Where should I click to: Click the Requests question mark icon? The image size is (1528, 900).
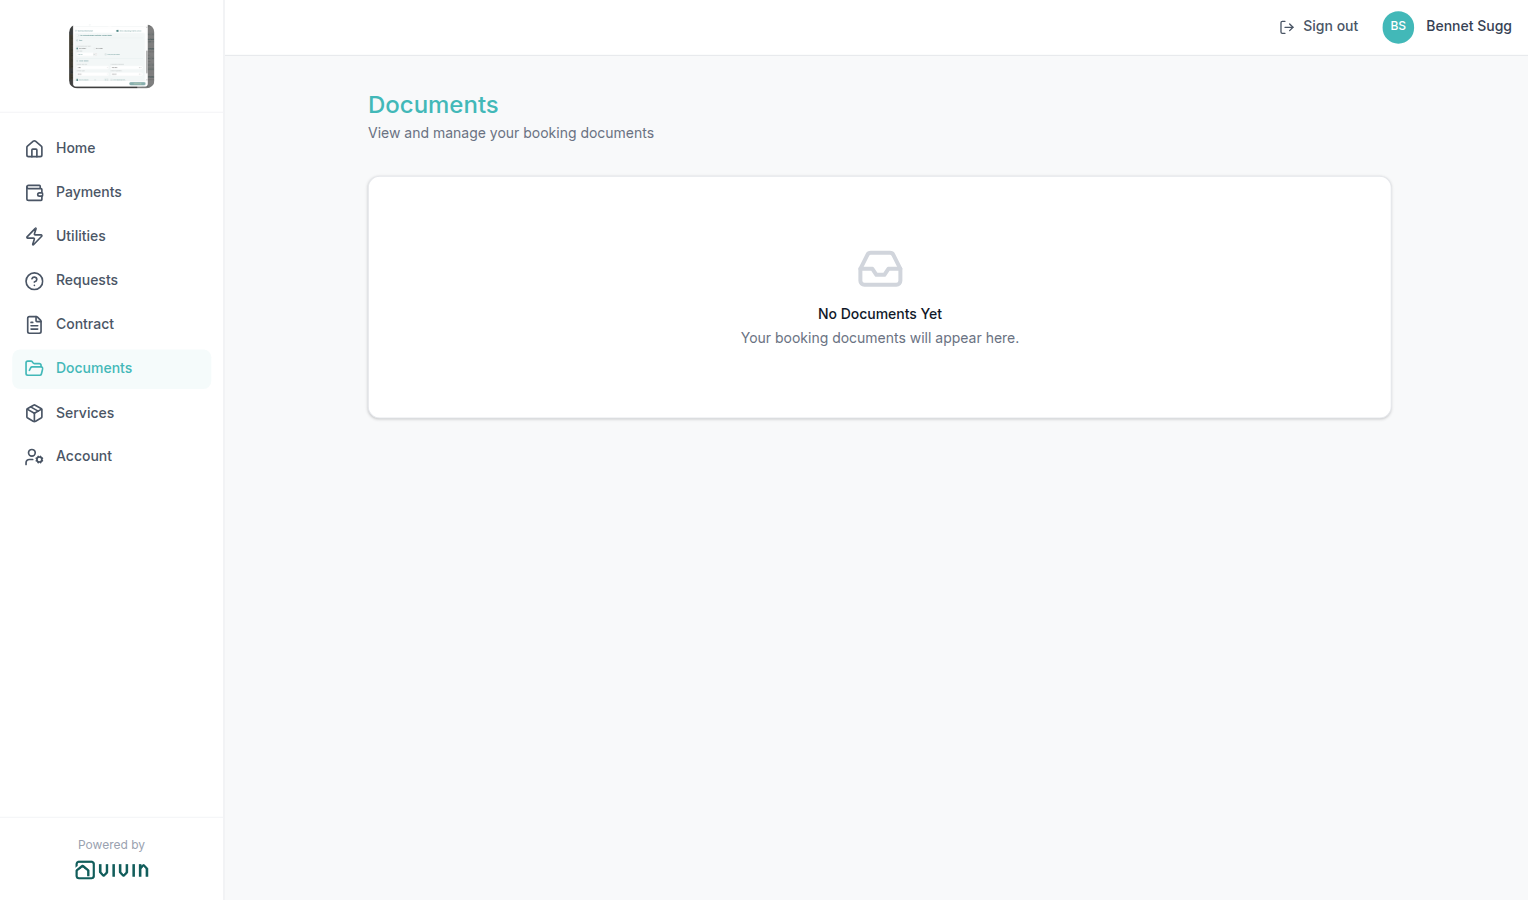34,281
